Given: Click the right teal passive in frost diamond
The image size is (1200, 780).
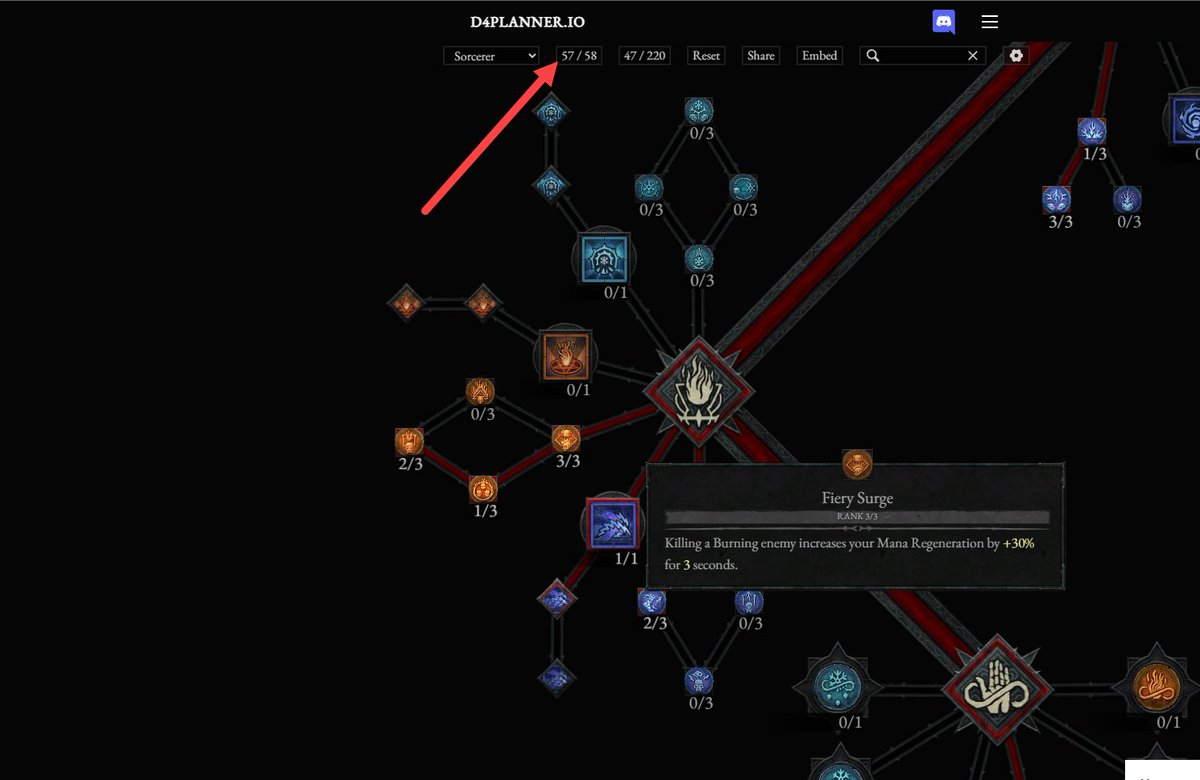Looking at the screenshot, I should pos(743,187).
